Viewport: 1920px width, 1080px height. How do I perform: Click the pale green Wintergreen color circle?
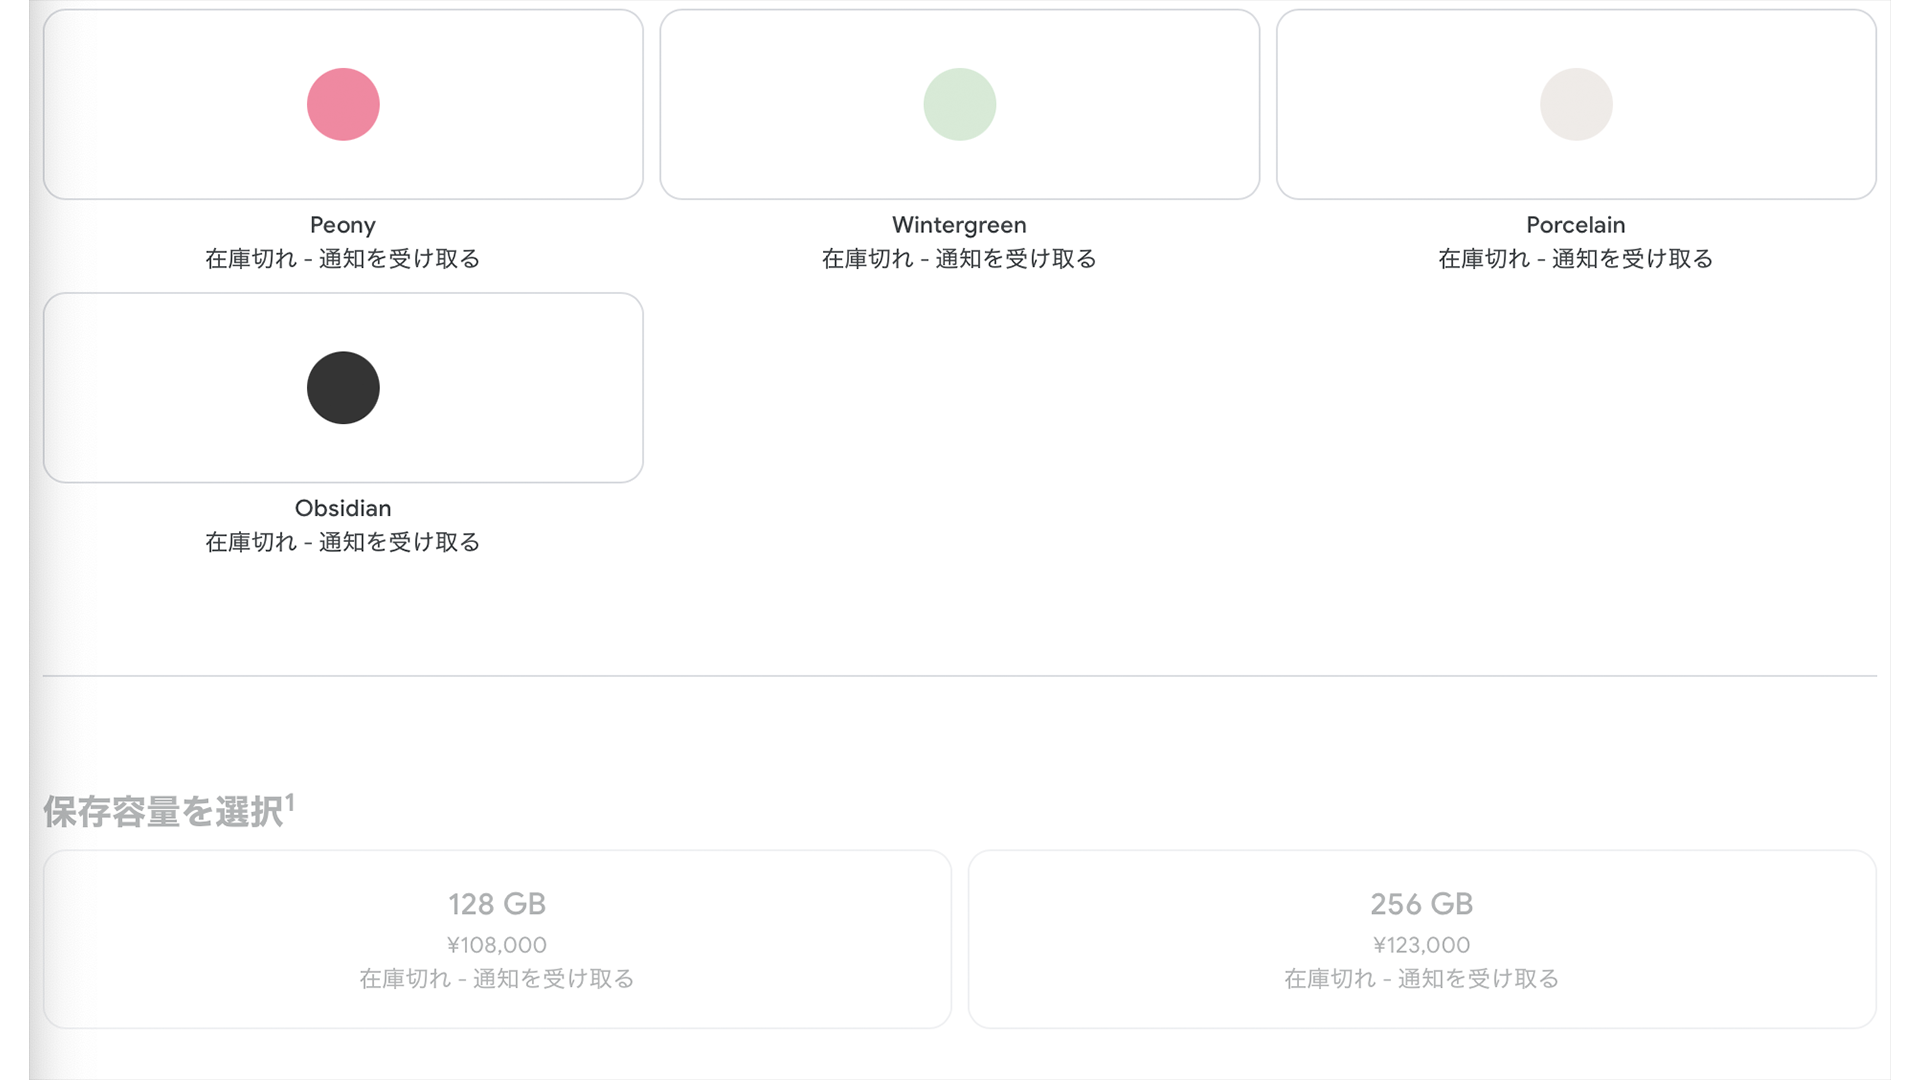(x=959, y=104)
